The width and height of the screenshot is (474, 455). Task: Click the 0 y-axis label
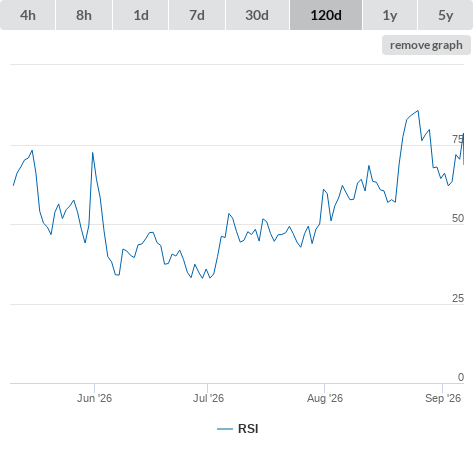(461, 377)
